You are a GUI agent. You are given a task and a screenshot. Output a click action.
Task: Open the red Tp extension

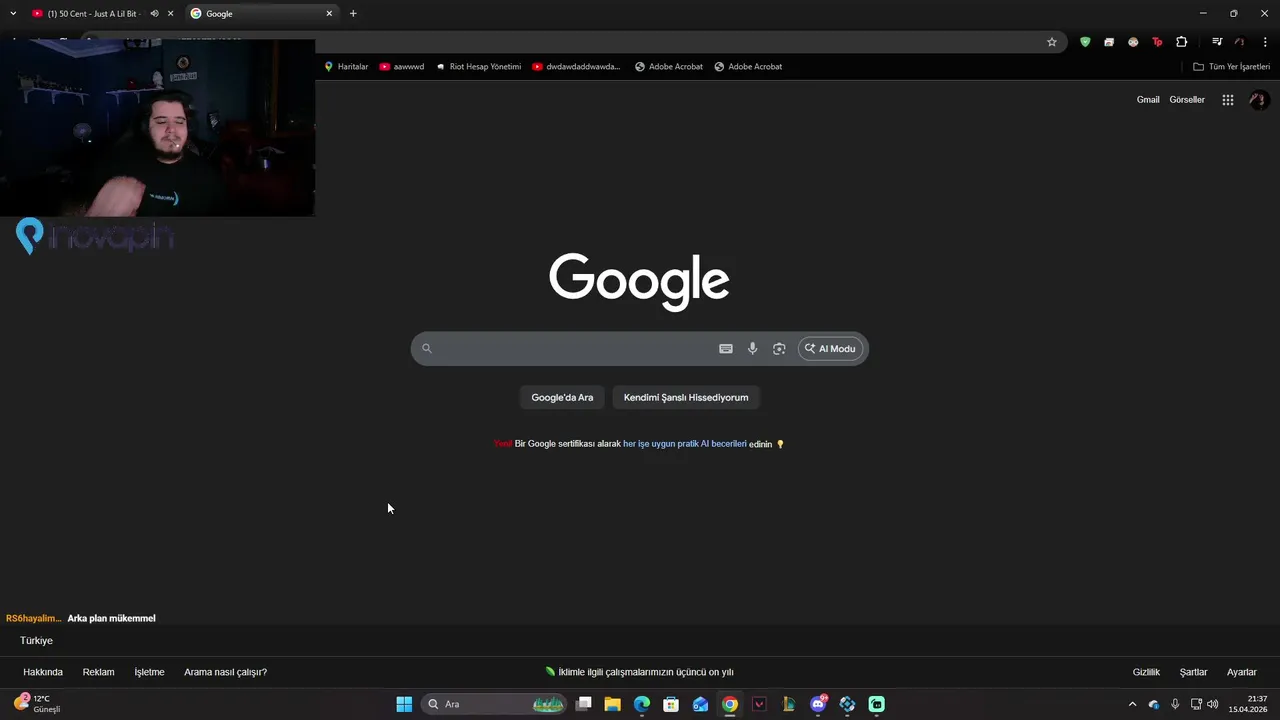[1157, 42]
